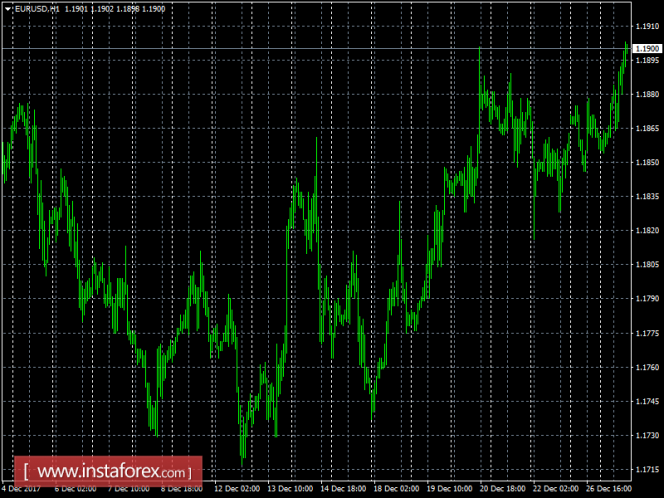Select the 1.1865 price level label
The width and height of the screenshot is (664, 498).
[x=647, y=128]
